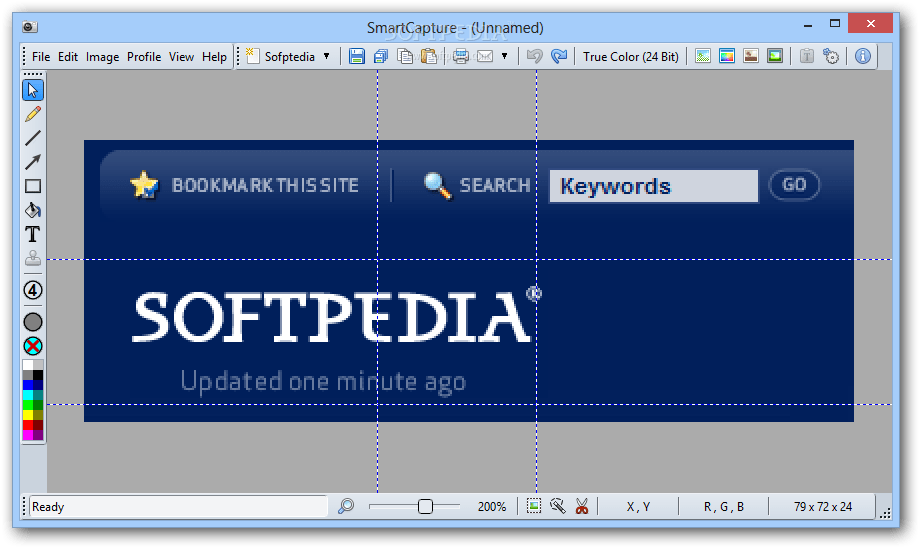
Task: Click the True Color (24 Bit) button
Action: 631,57
